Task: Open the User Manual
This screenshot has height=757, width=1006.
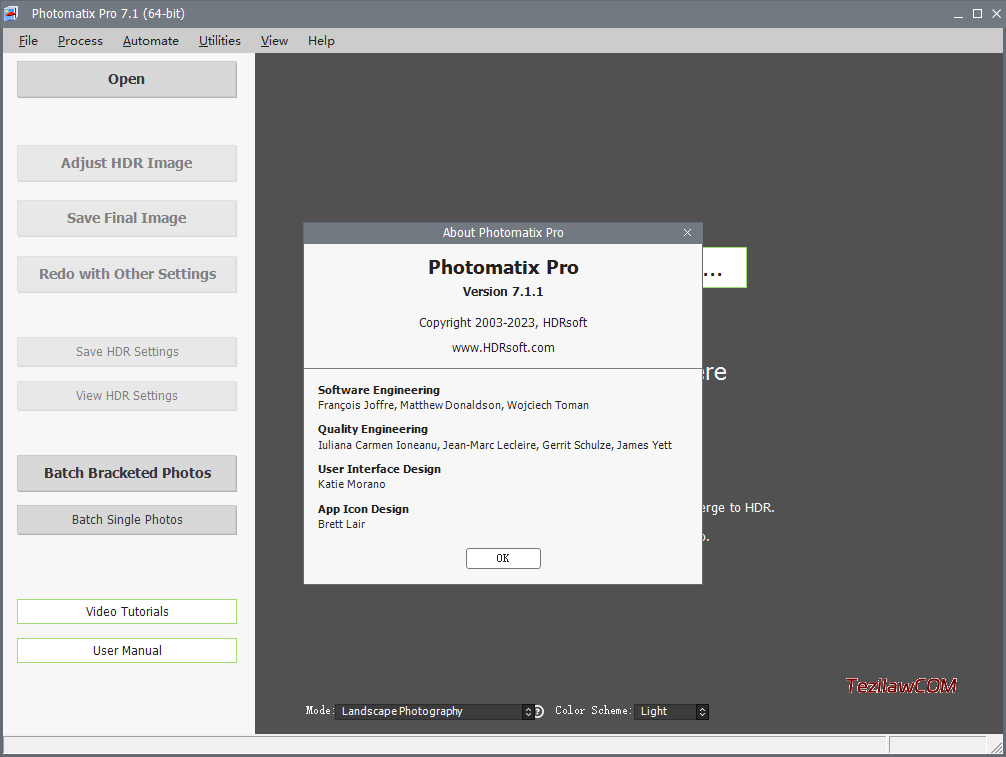Action: pos(127,651)
